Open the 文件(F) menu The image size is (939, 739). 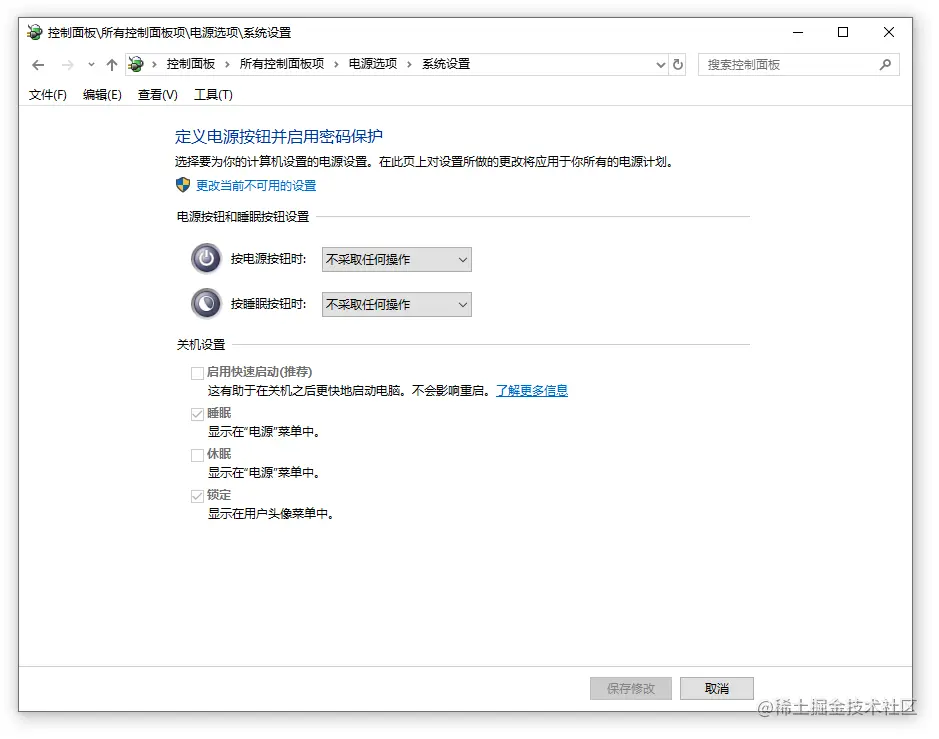point(46,95)
